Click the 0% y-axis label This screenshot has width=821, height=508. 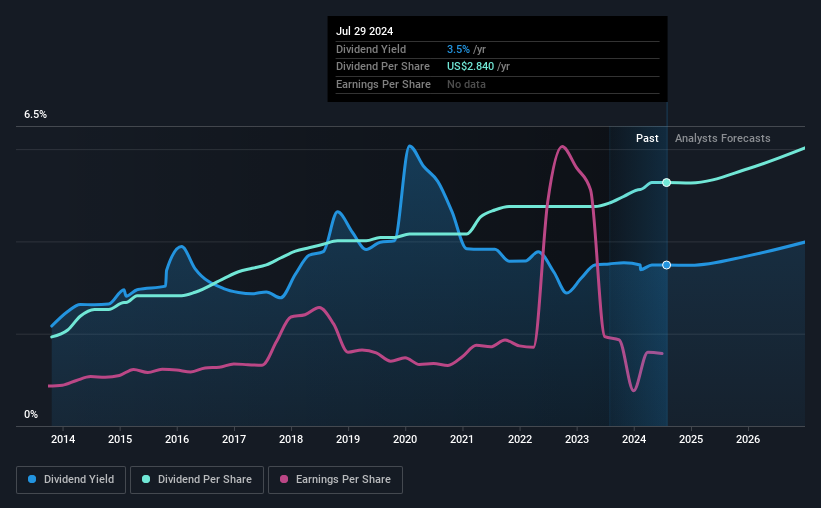point(31,415)
